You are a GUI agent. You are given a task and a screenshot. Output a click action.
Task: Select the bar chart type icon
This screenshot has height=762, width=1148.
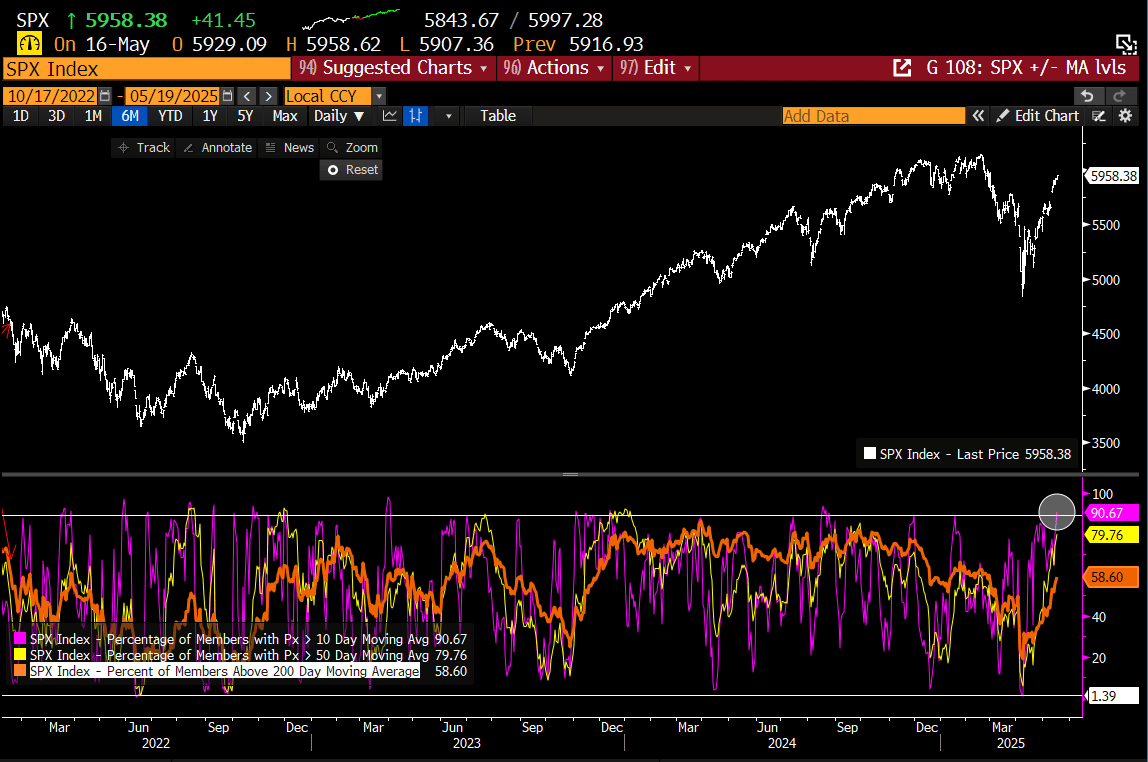[415, 116]
